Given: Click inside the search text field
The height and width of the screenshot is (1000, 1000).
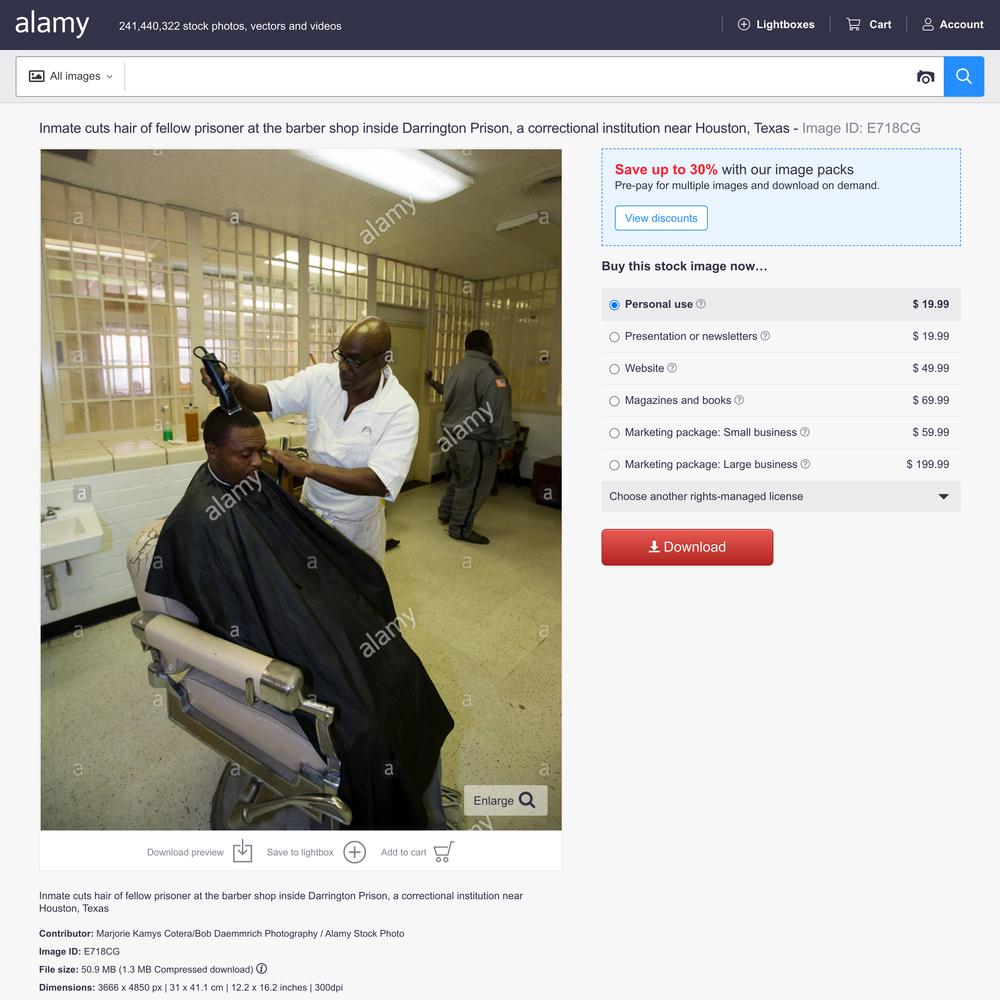Looking at the screenshot, I should click(x=518, y=77).
